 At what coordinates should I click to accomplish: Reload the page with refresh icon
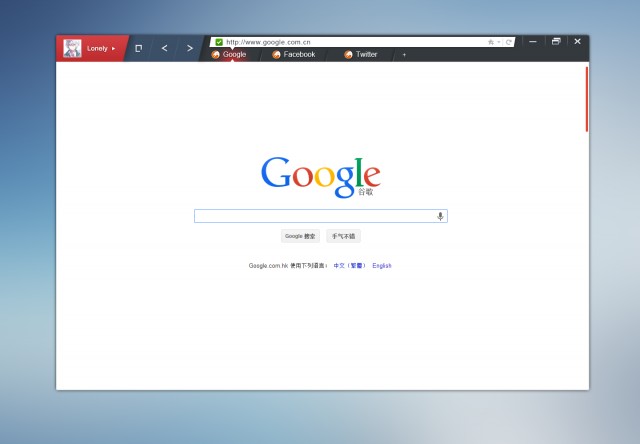point(509,42)
